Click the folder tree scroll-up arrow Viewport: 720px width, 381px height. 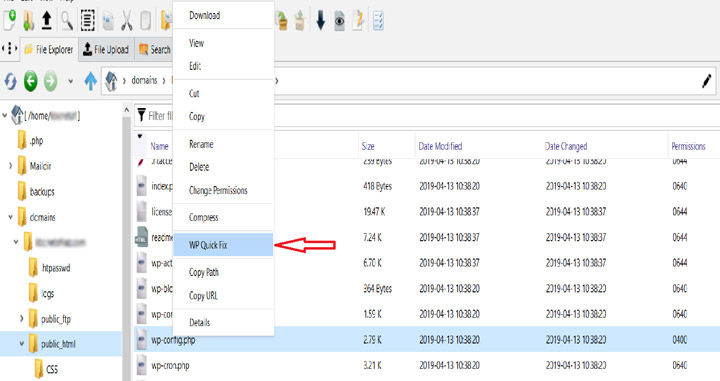point(126,110)
